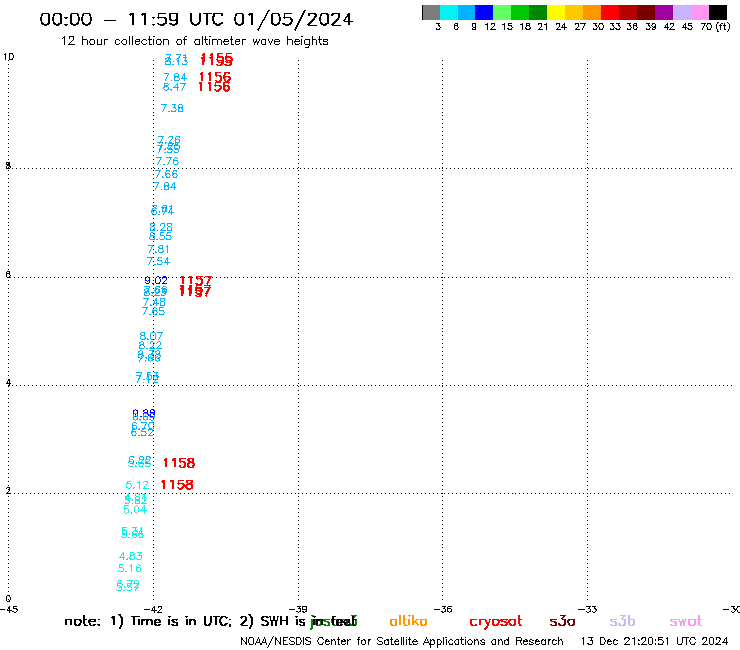Click the -42 longitude axis label

tap(152, 610)
